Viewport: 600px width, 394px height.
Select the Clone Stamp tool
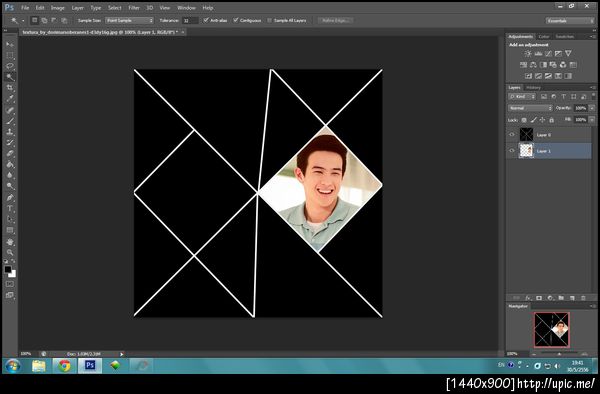pos(10,132)
